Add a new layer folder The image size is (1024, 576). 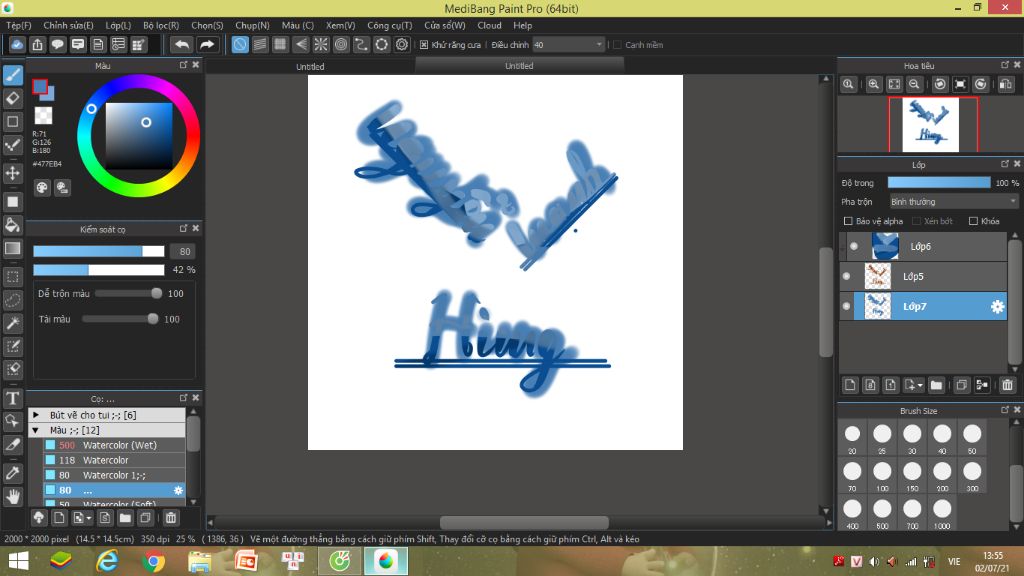[x=936, y=385]
